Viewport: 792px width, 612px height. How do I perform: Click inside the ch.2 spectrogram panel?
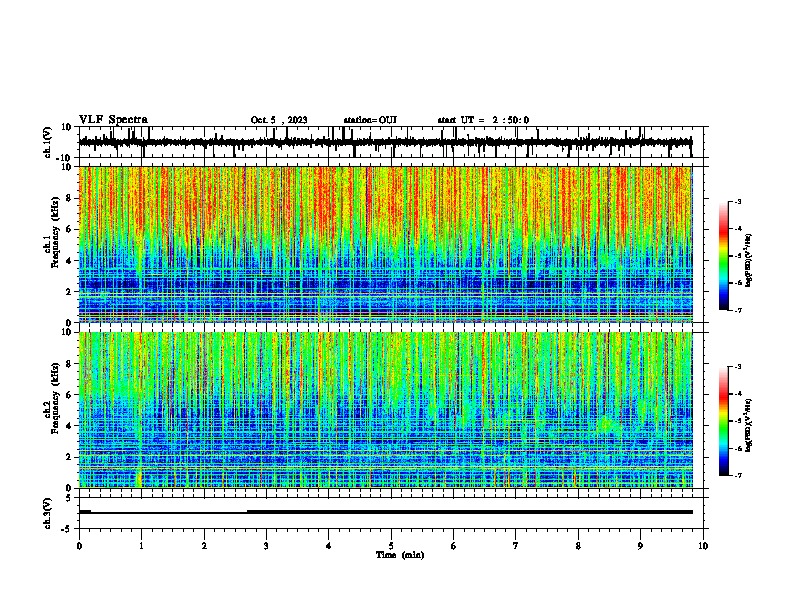click(x=385, y=410)
